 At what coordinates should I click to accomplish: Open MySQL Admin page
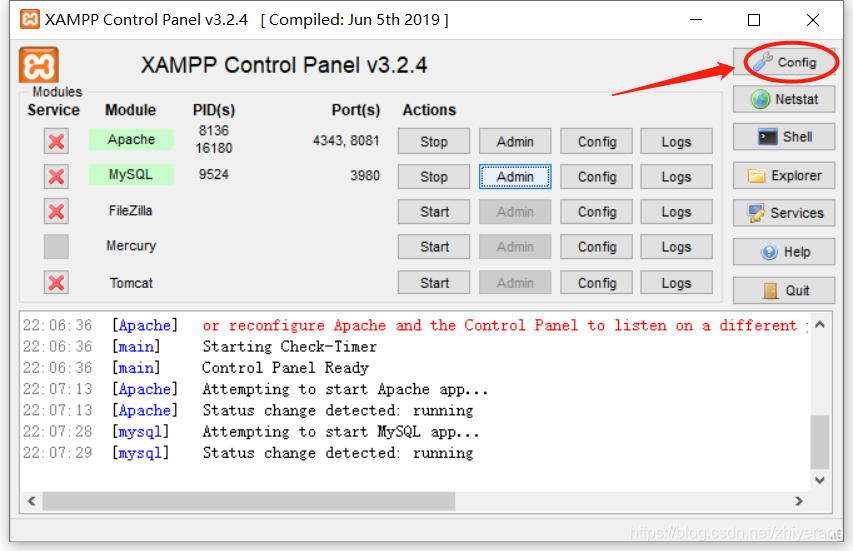(x=515, y=176)
